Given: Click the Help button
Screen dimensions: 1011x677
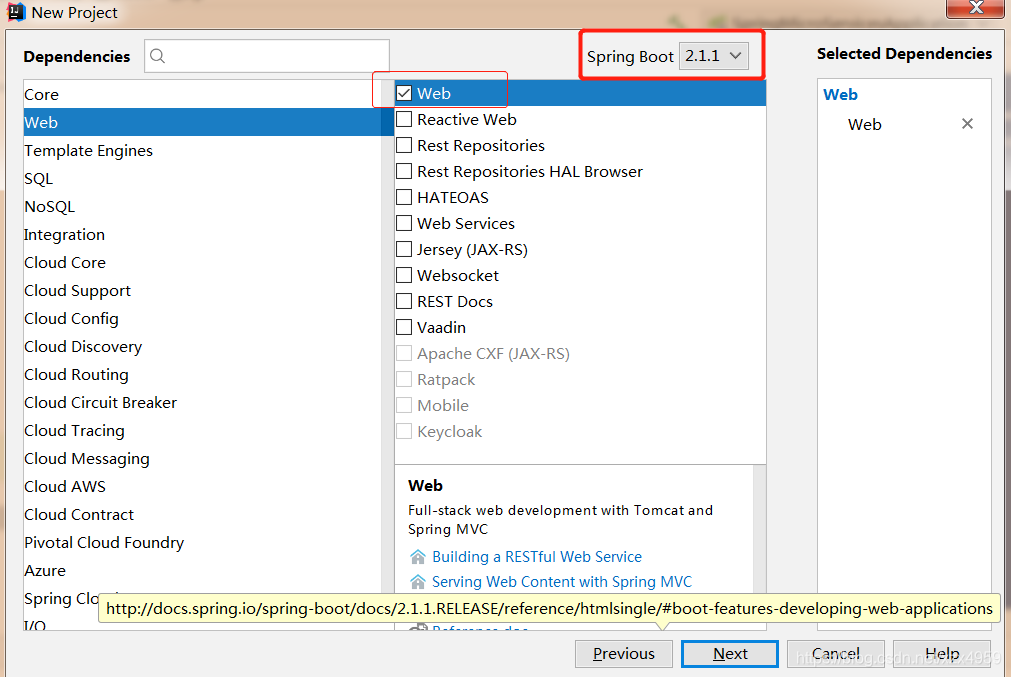Looking at the screenshot, I should (941, 653).
